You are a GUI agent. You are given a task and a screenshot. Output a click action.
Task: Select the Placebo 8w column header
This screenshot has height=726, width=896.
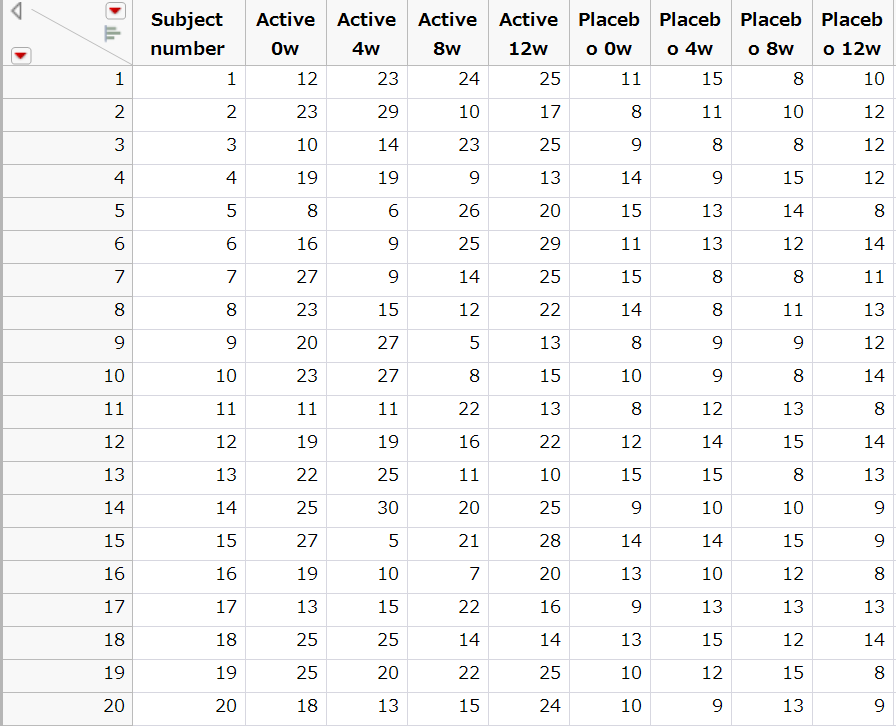[770, 32]
